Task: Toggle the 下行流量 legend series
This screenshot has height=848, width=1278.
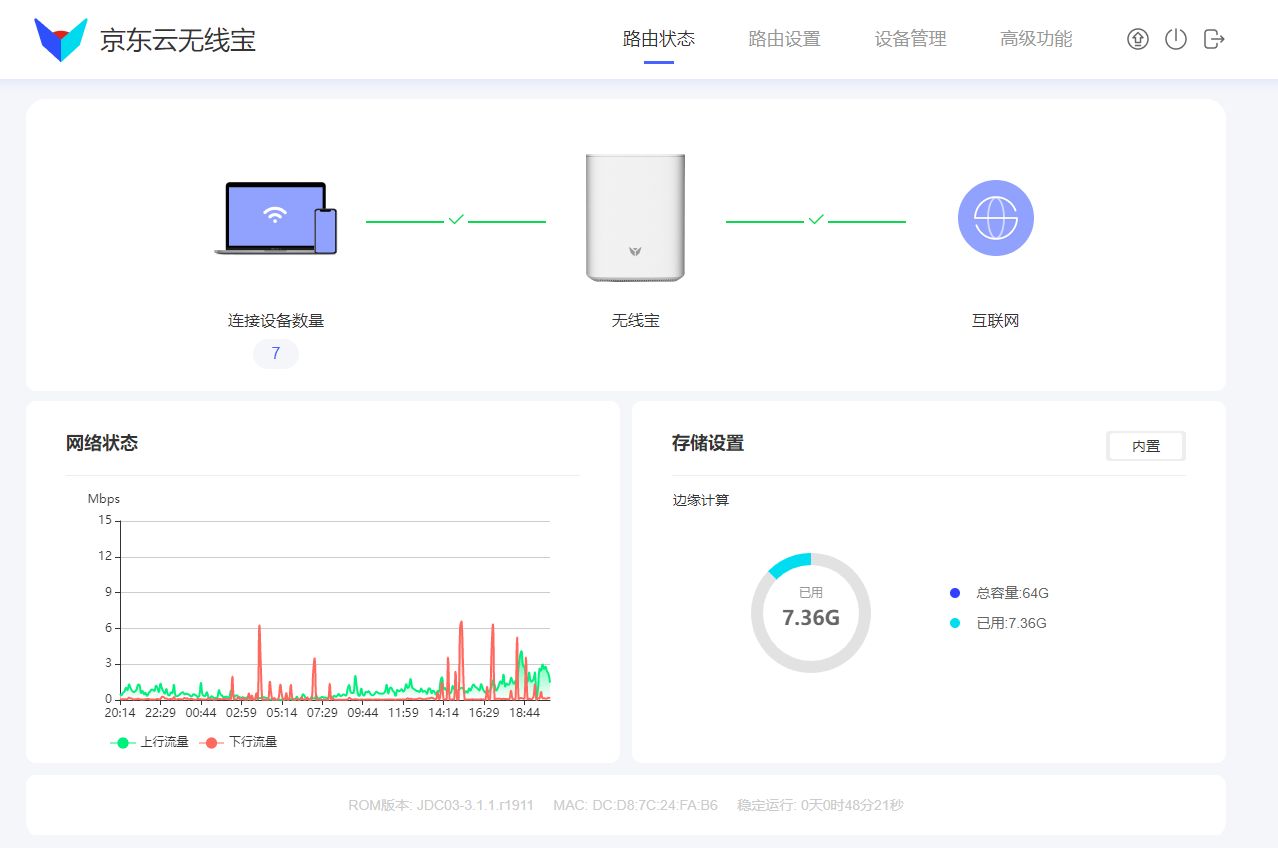Action: pyautogui.click(x=238, y=742)
